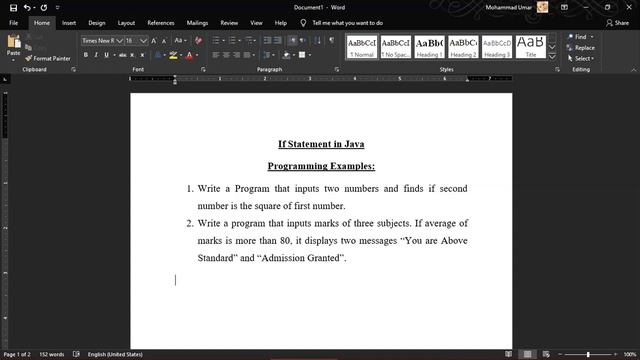Undo the last action

27,7
